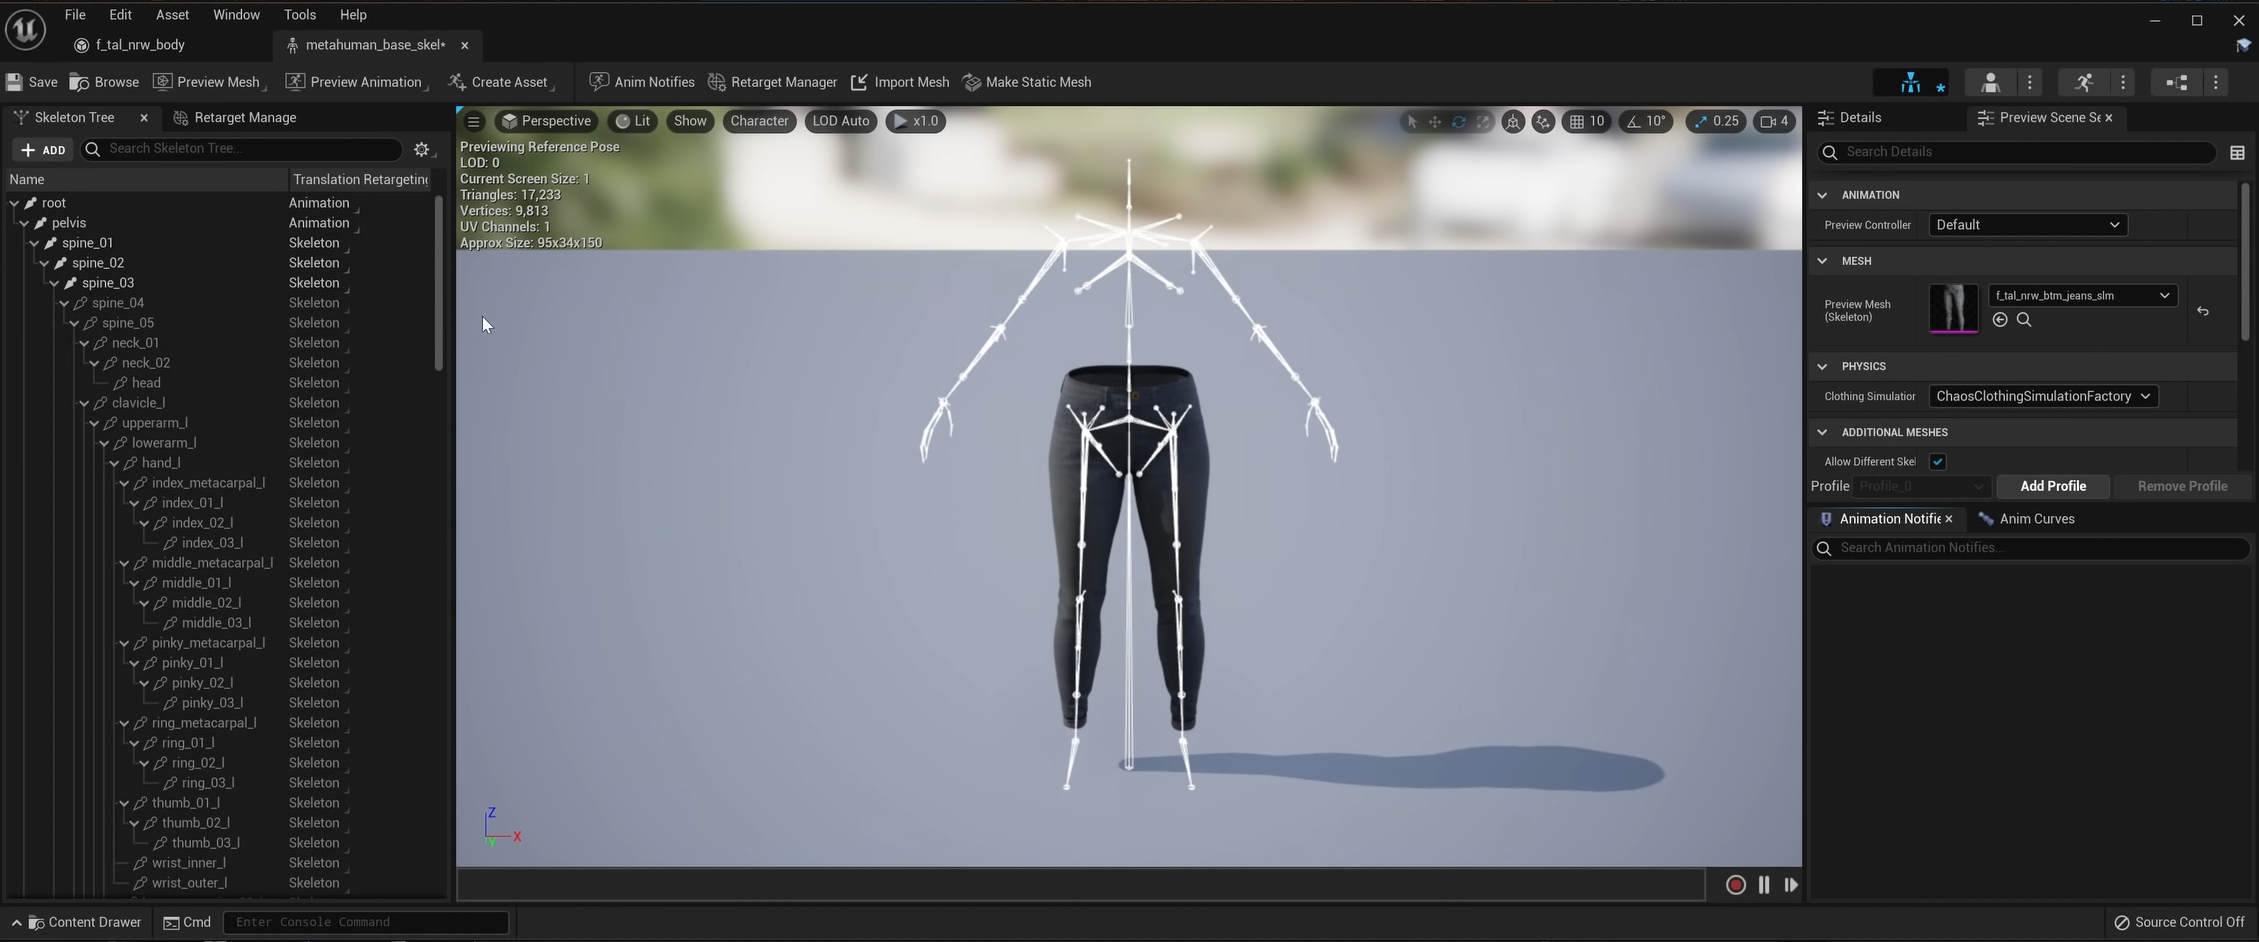The width and height of the screenshot is (2259, 942).
Task: Click the Perspective viewport button
Action: pos(547,121)
